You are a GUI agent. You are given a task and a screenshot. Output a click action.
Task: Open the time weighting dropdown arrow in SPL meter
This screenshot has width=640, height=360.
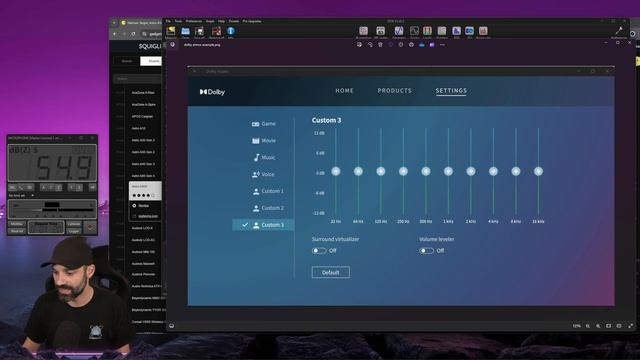[x=32, y=196]
